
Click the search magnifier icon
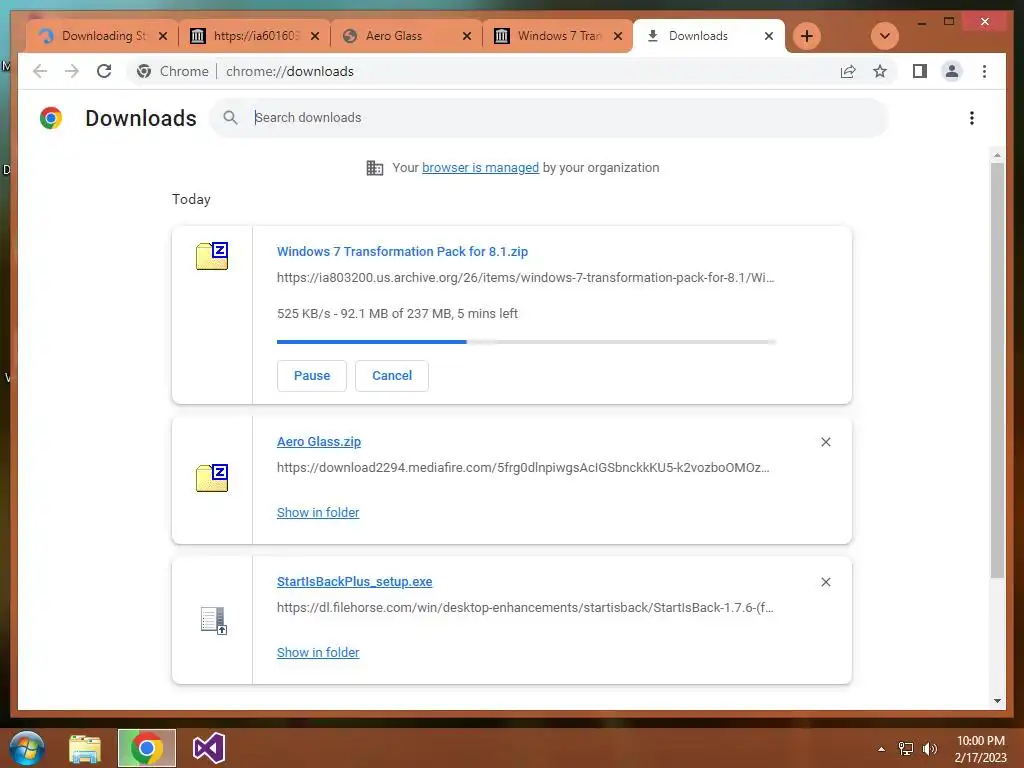point(230,118)
